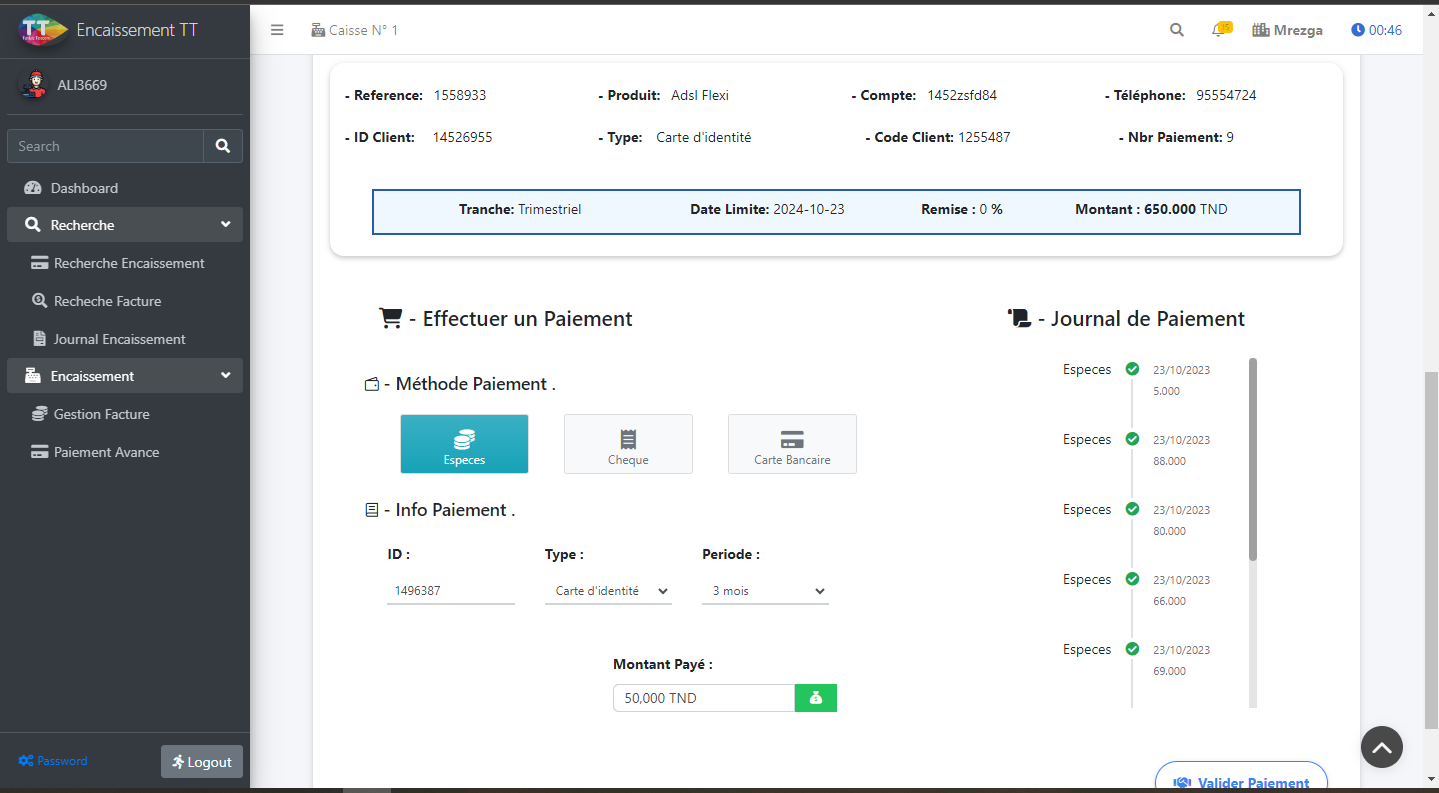Open Paiement Avance page

125,452
